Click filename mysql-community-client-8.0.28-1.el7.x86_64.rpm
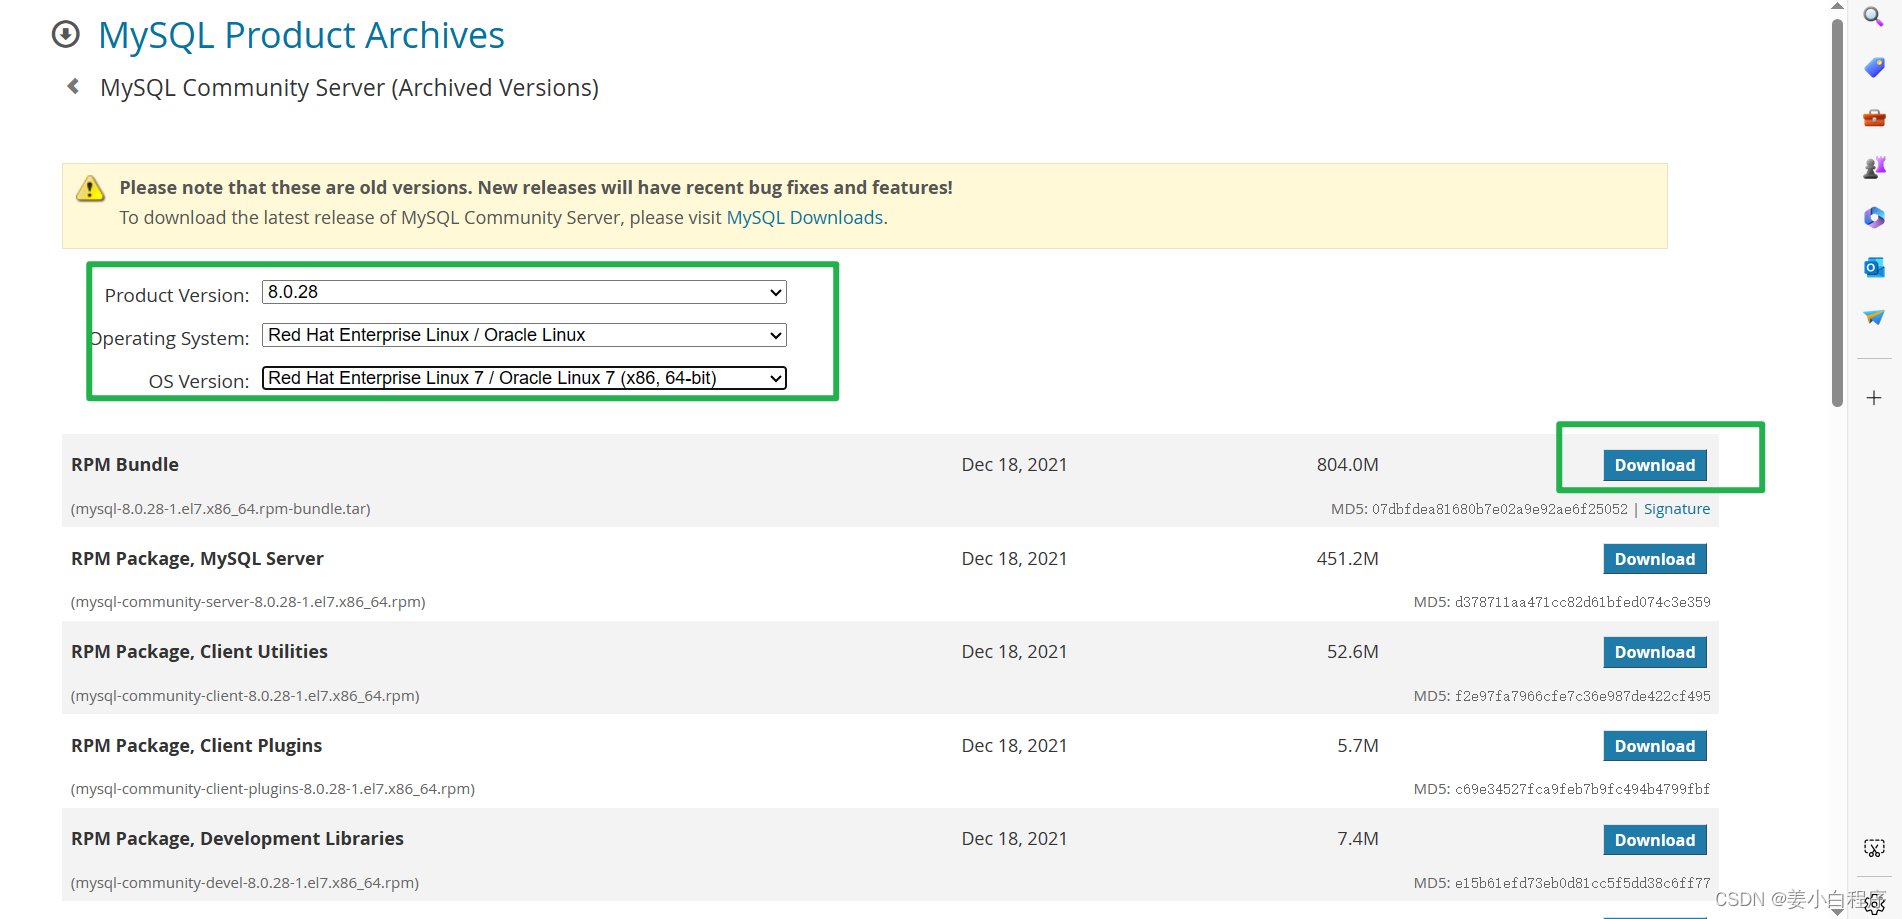Image resolution: width=1902 pixels, height=919 pixels. click(245, 696)
